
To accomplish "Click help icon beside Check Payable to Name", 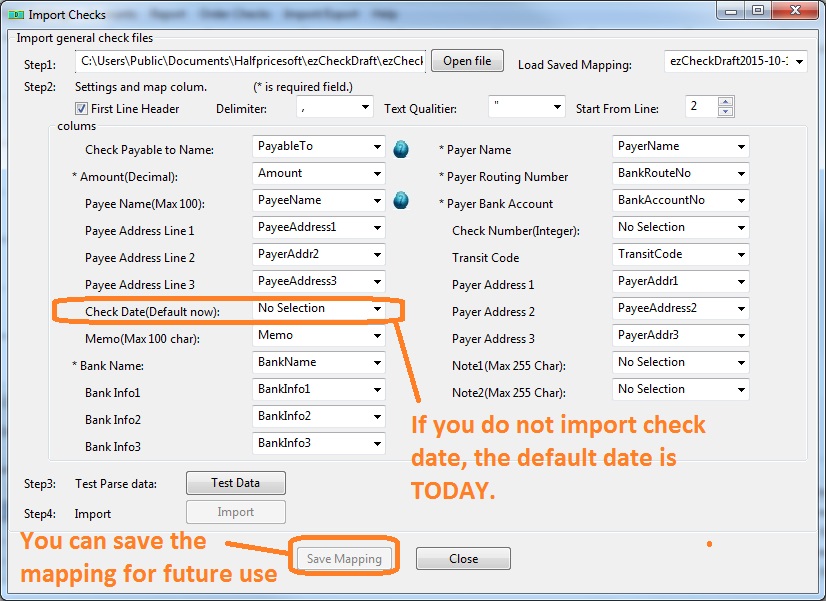I will click(x=400, y=149).
